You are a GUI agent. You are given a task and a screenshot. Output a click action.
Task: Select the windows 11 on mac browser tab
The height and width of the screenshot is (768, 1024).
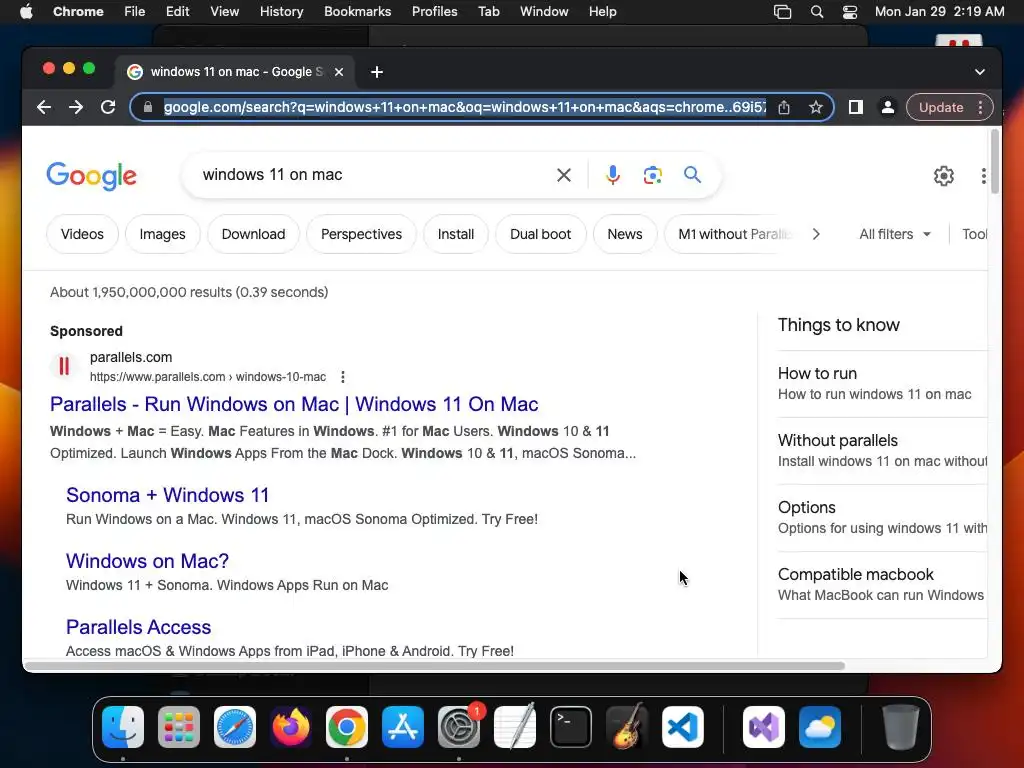click(x=235, y=72)
